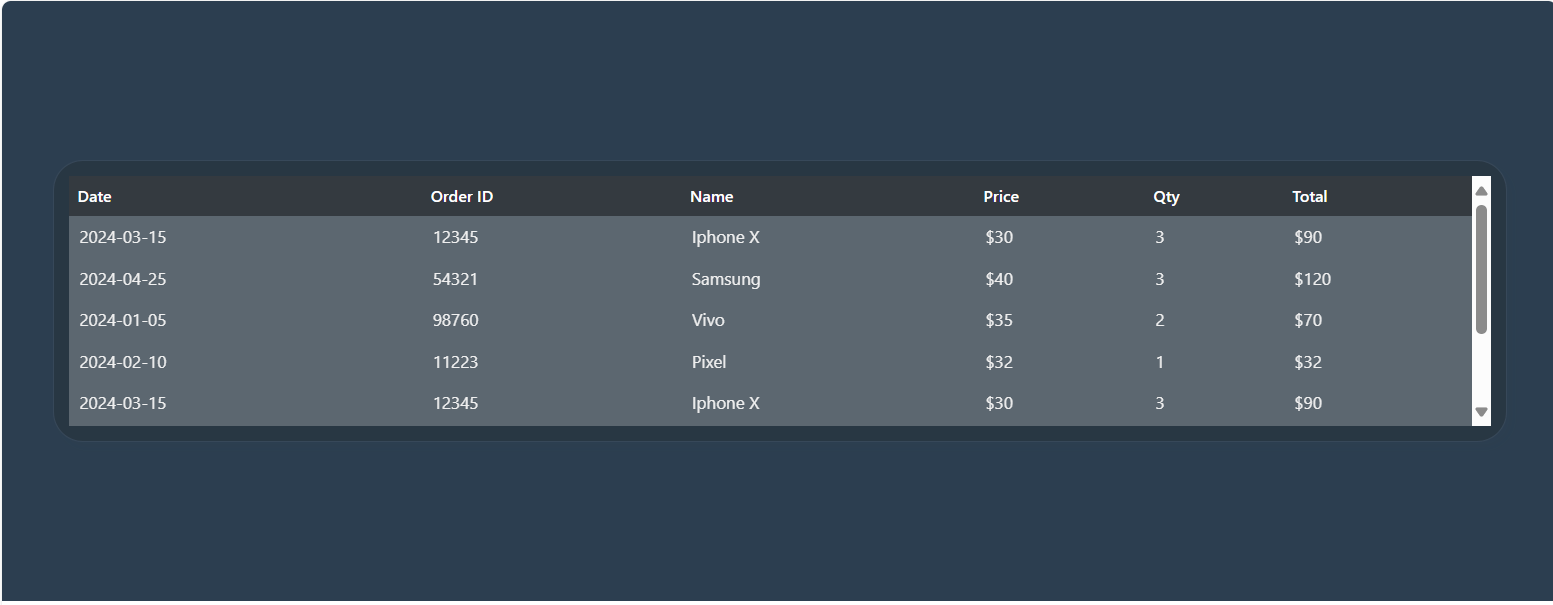
Task: Select order ID 11223
Action: tap(455, 362)
